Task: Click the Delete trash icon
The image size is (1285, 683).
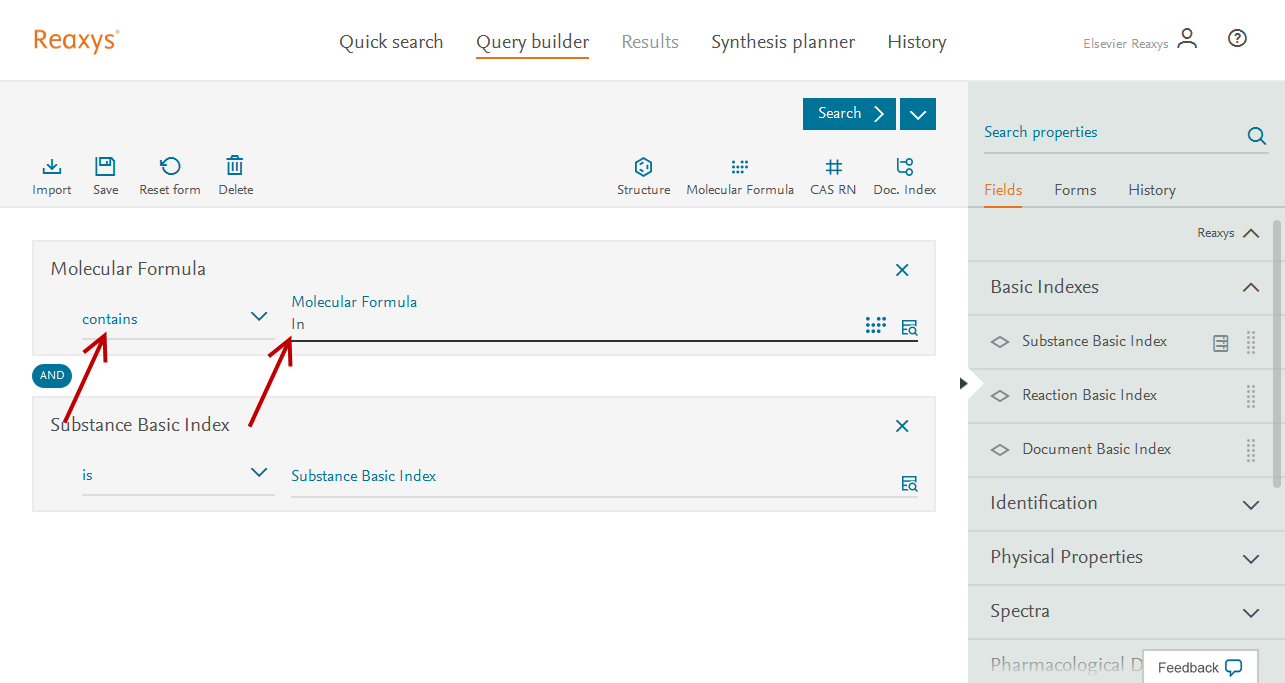Action: [235, 167]
